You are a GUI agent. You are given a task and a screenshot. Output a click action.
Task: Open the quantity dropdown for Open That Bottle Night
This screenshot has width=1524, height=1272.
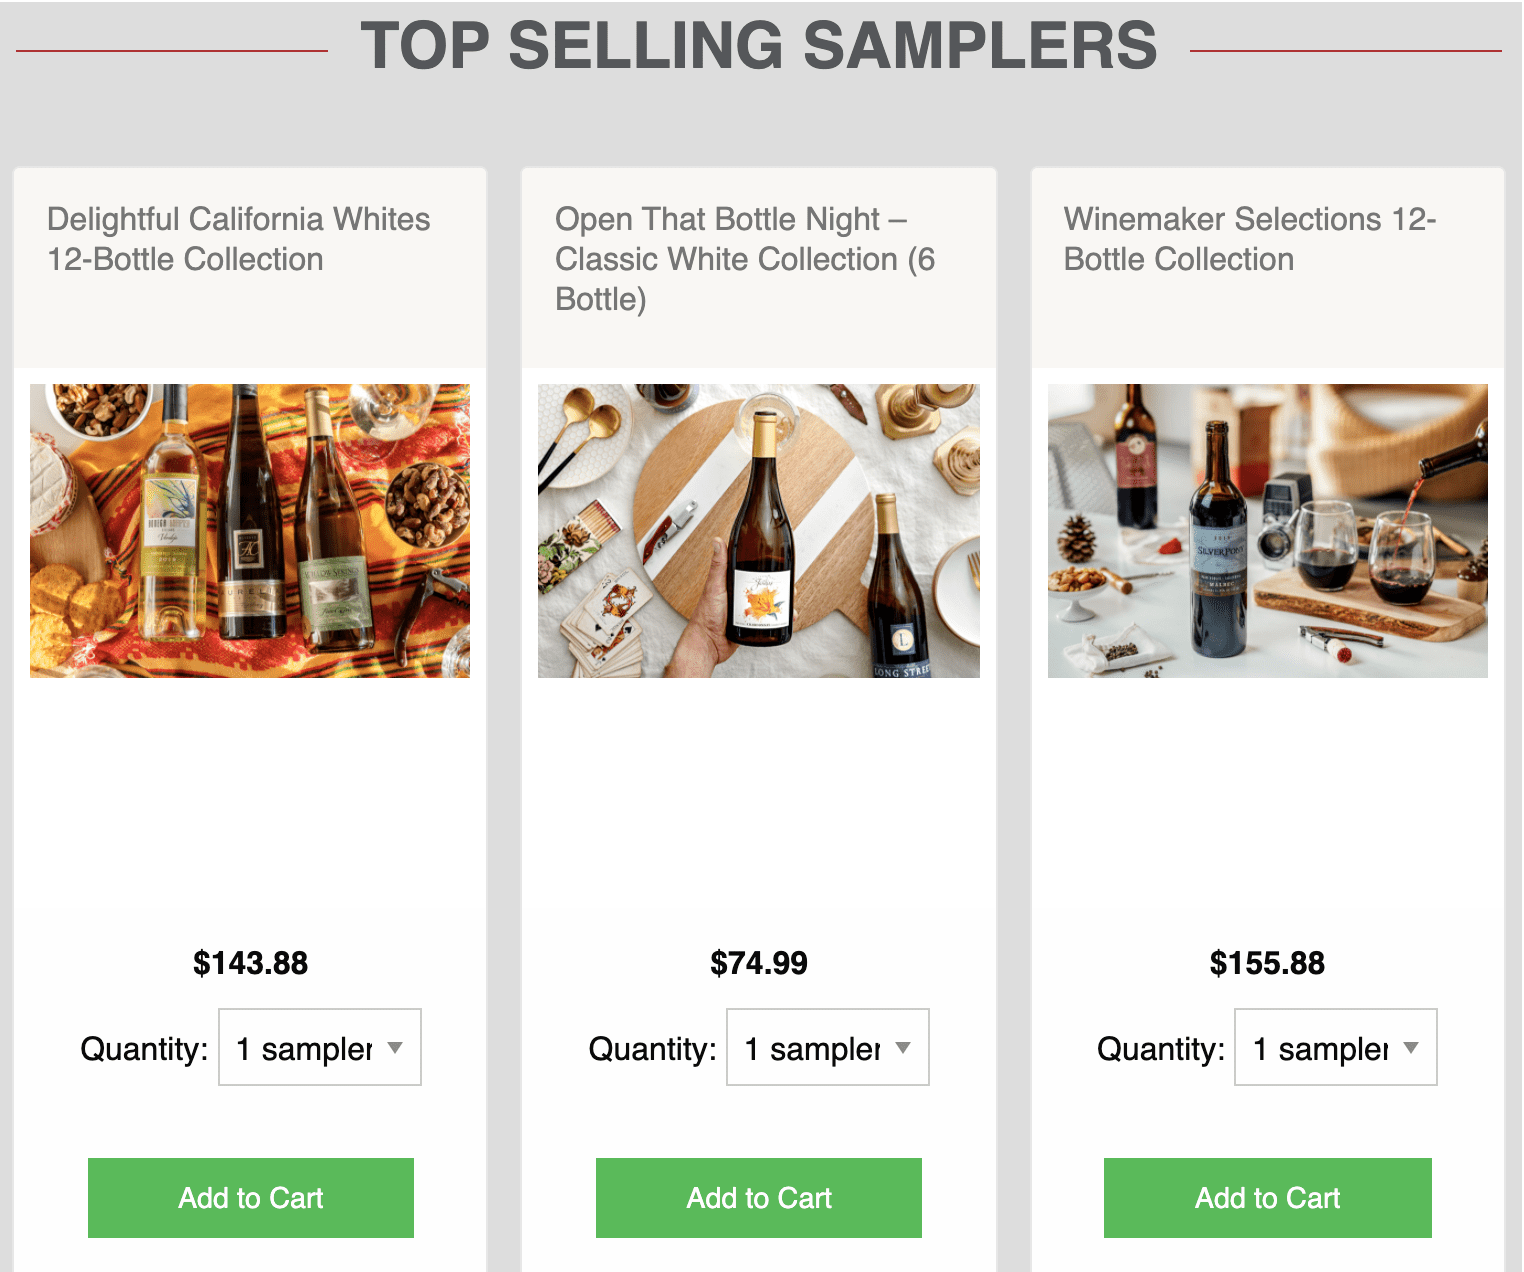pyautogui.click(x=827, y=1047)
